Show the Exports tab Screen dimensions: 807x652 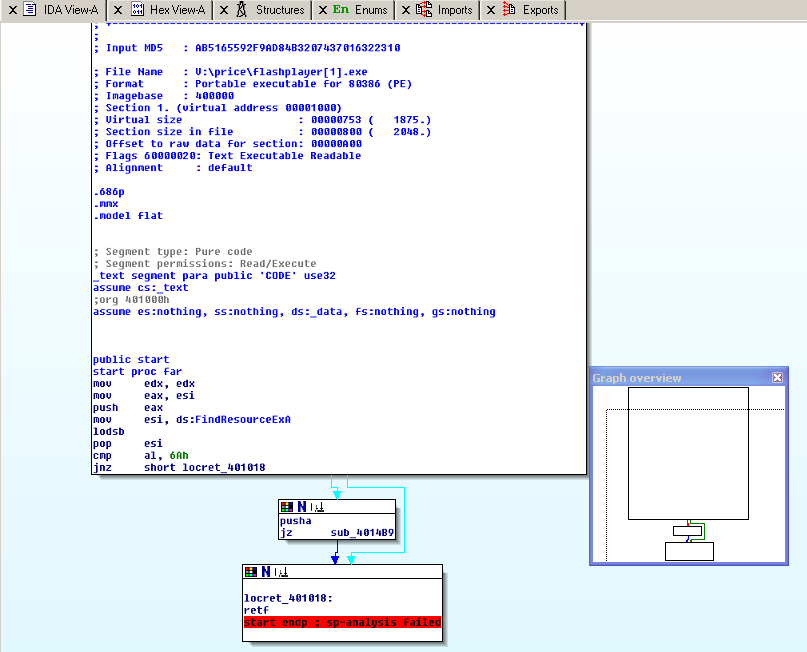[540, 10]
